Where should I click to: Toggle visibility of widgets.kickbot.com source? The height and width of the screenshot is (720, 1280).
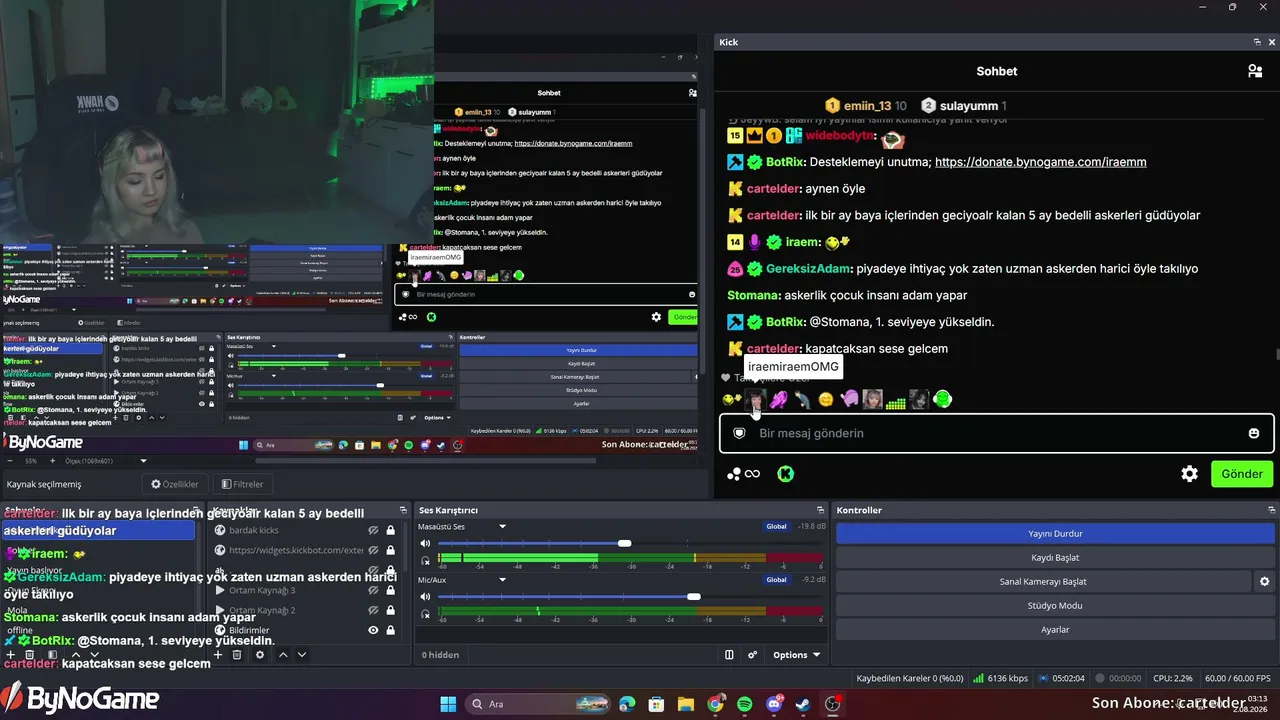click(373, 550)
